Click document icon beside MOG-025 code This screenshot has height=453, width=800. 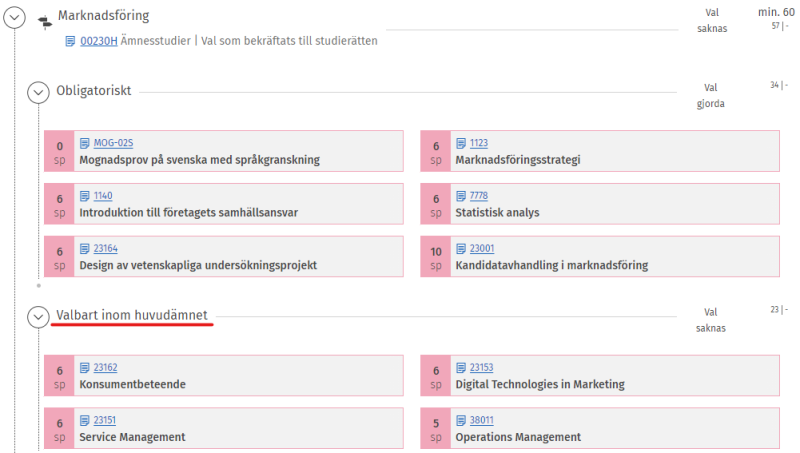coord(85,143)
